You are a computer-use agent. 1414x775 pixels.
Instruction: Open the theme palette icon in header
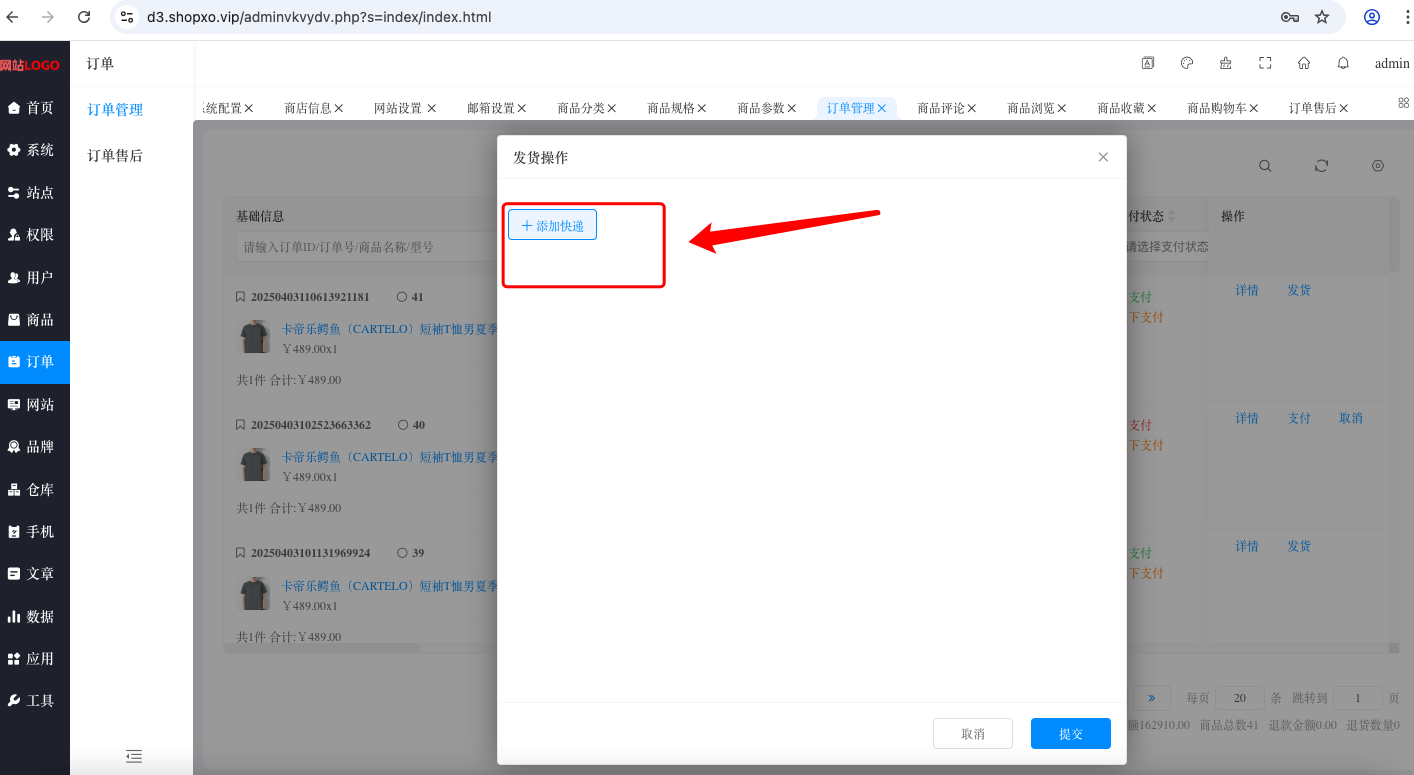pyautogui.click(x=1187, y=63)
